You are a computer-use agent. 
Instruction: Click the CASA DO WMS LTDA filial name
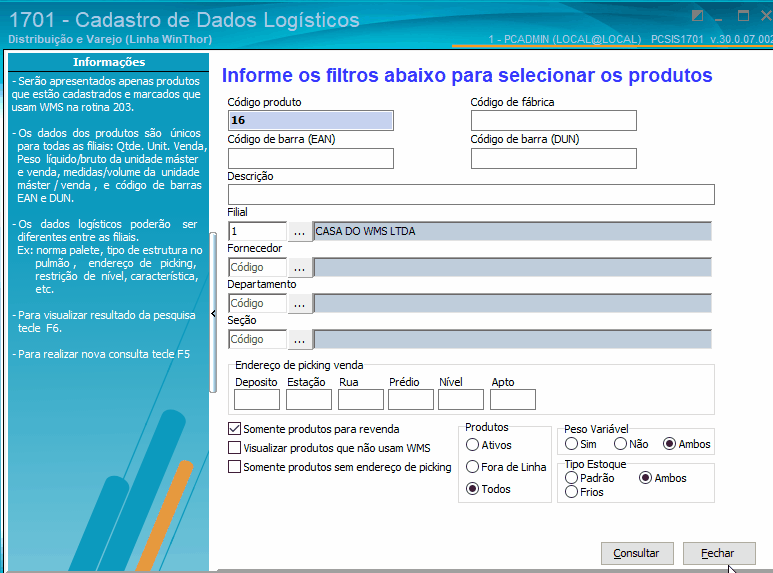coord(512,231)
